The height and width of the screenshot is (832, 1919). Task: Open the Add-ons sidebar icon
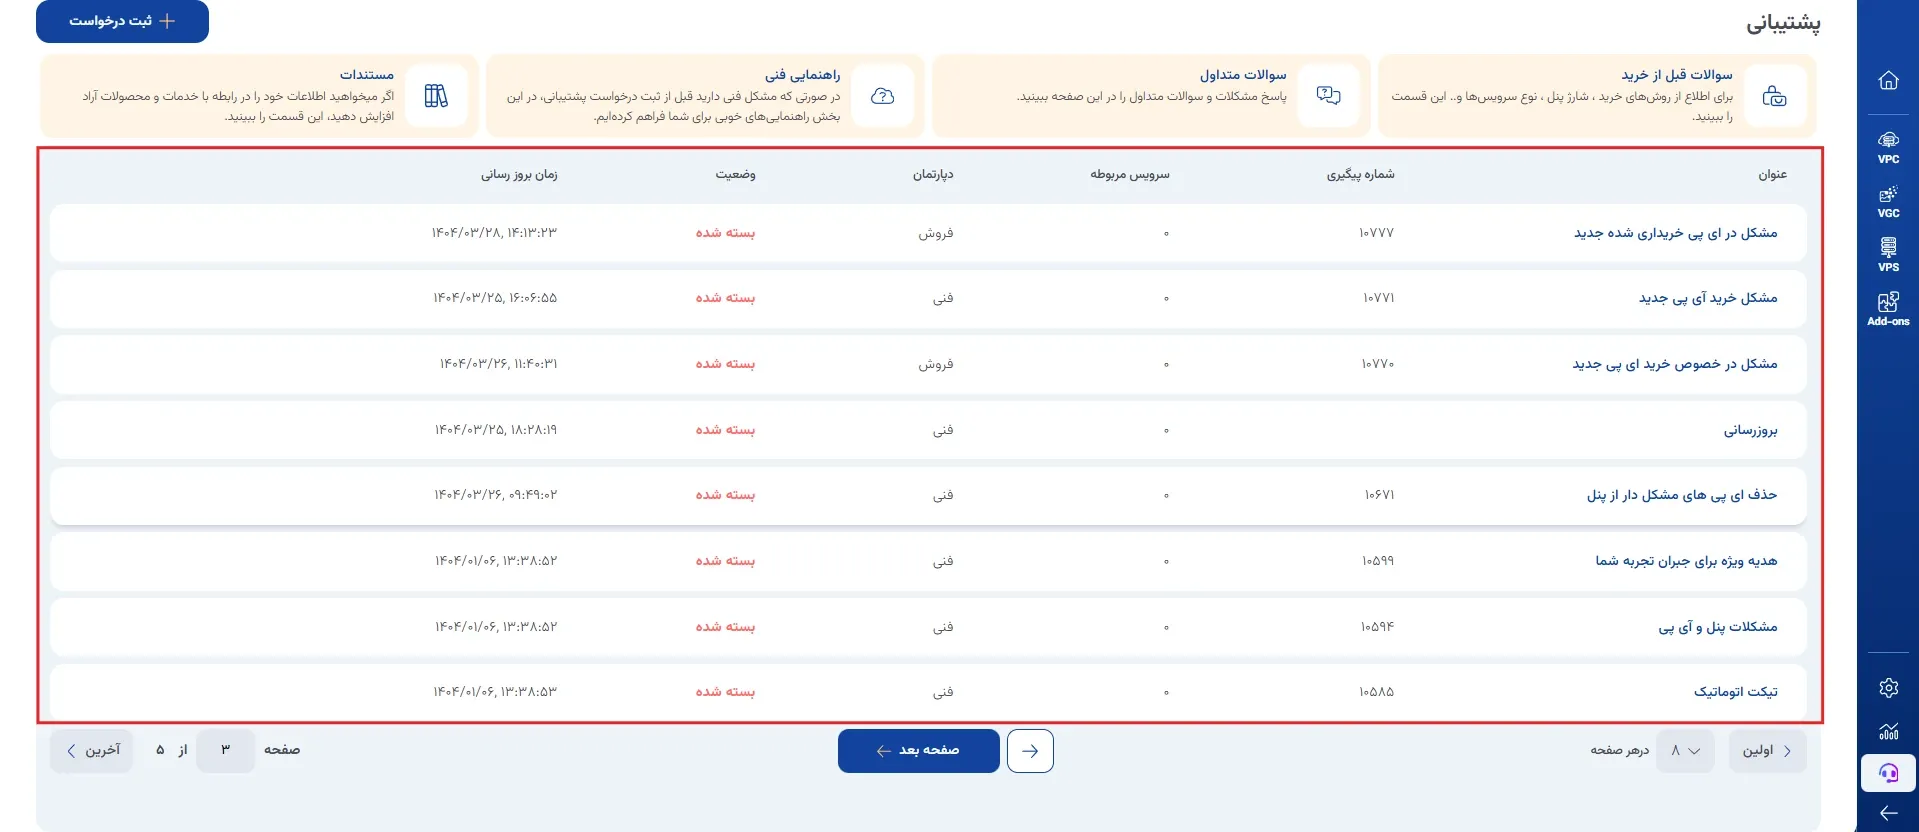(x=1888, y=309)
